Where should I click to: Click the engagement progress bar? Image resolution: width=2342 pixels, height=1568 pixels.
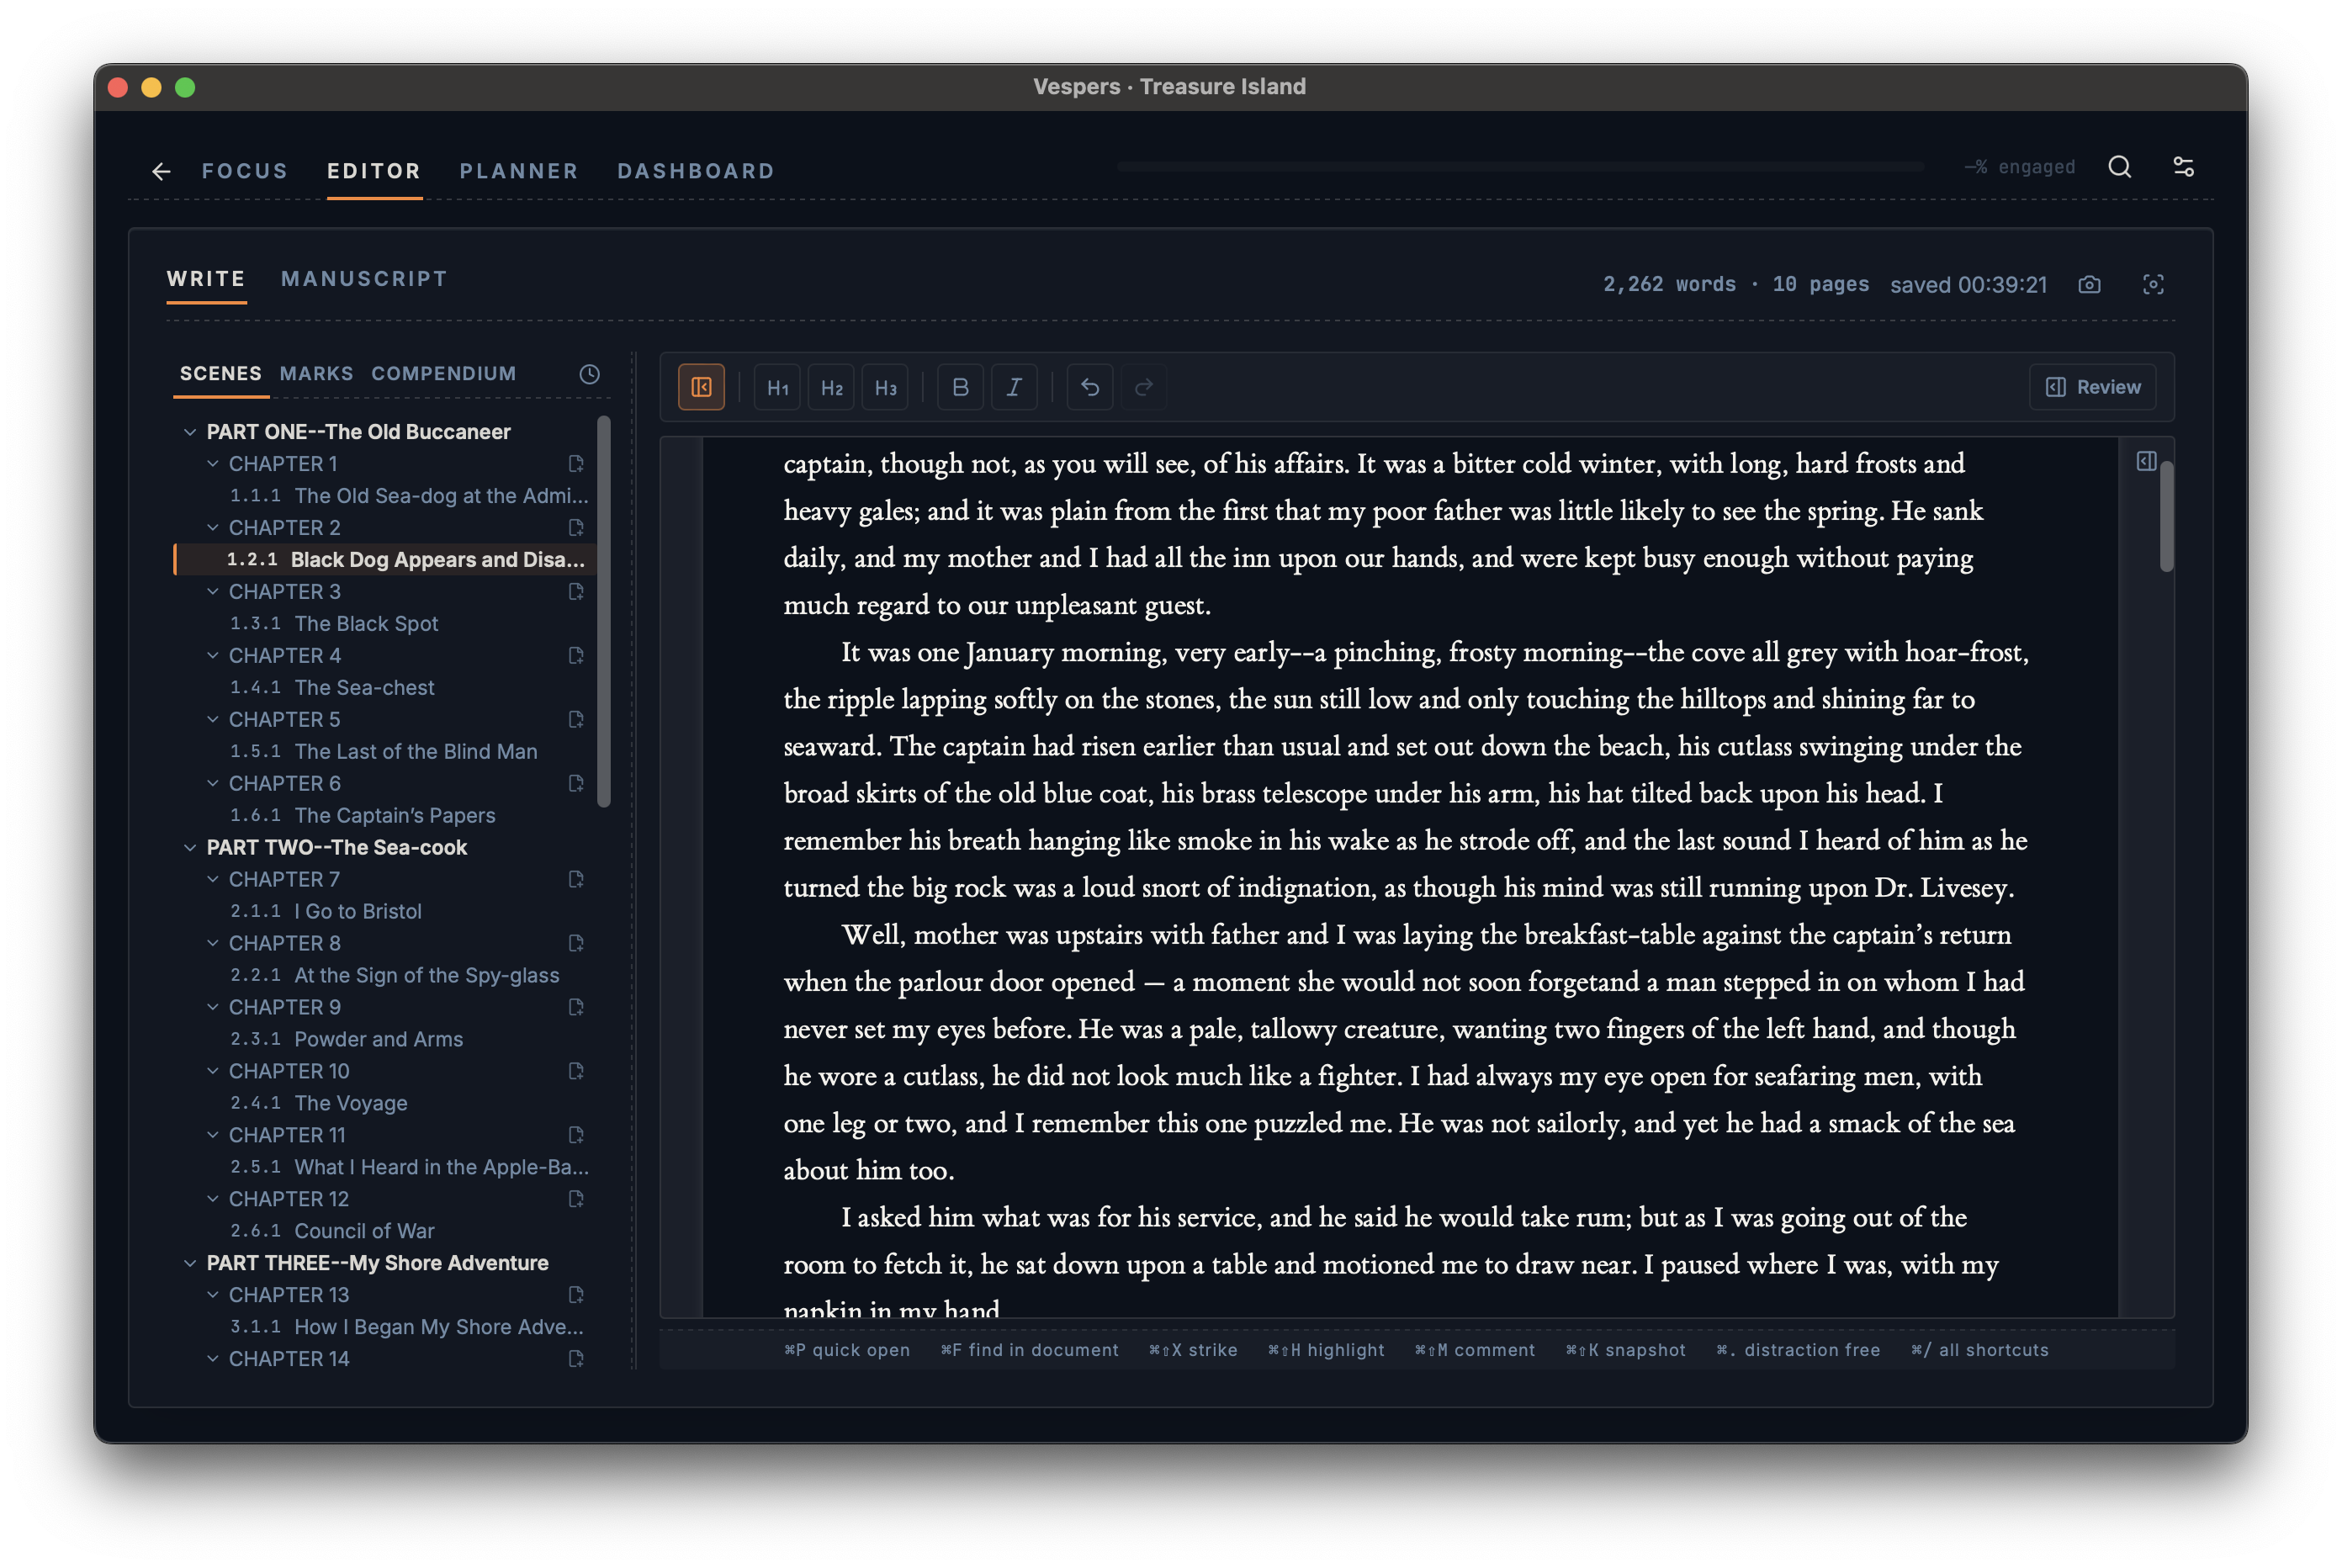point(1520,167)
